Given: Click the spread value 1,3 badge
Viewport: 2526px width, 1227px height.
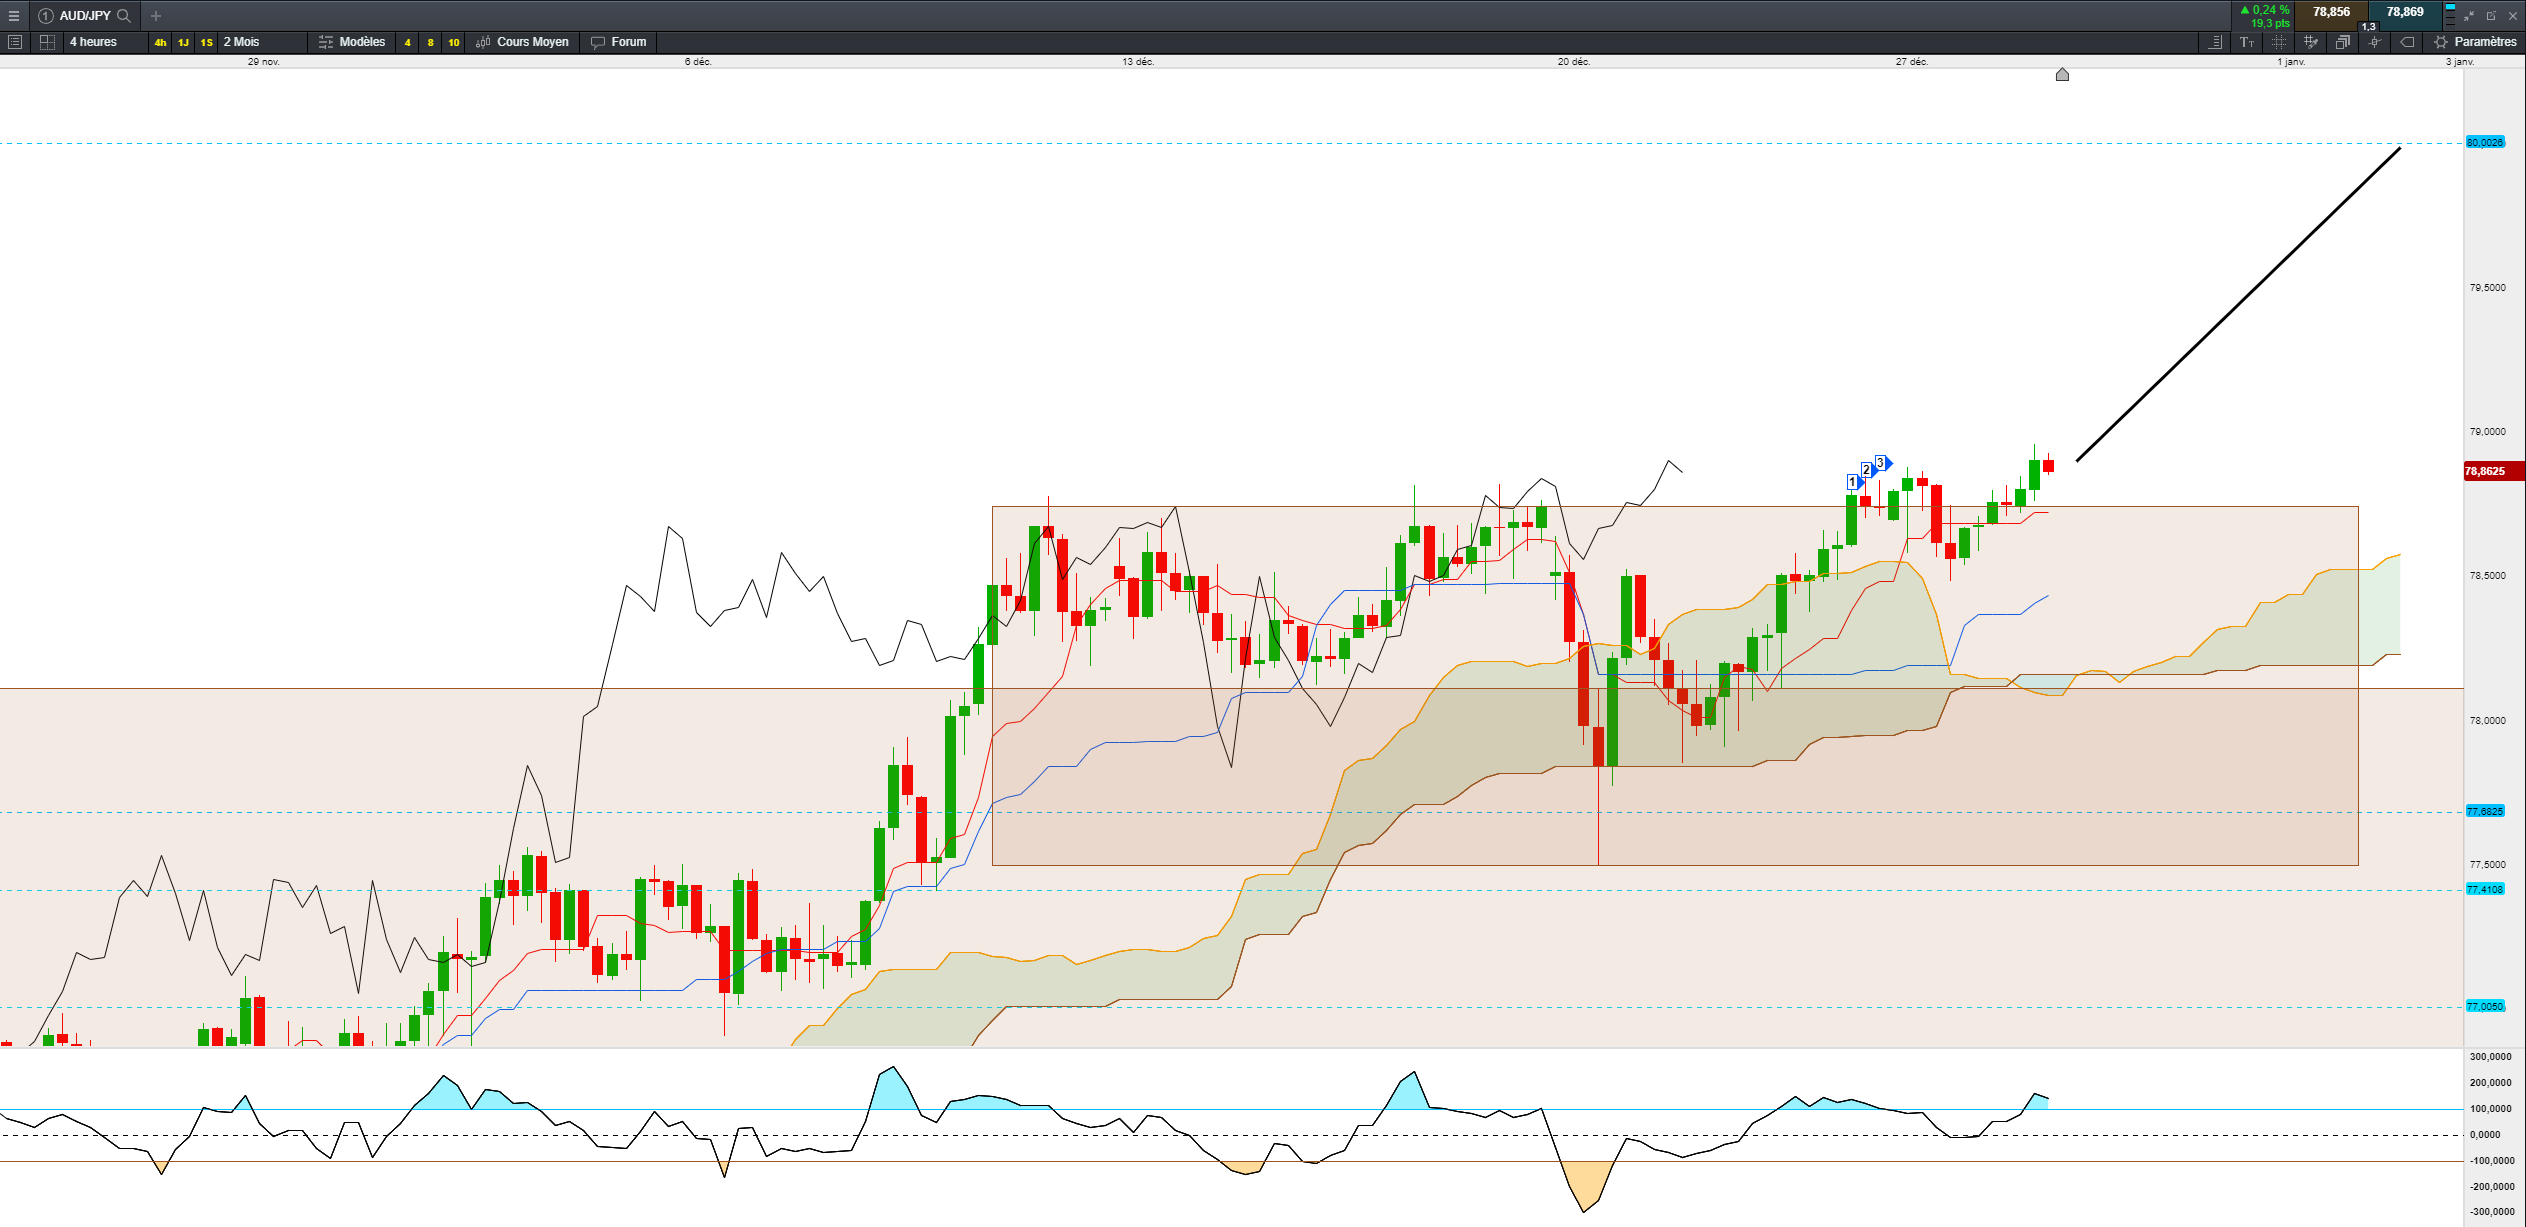Looking at the screenshot, I should [2368, 27].
